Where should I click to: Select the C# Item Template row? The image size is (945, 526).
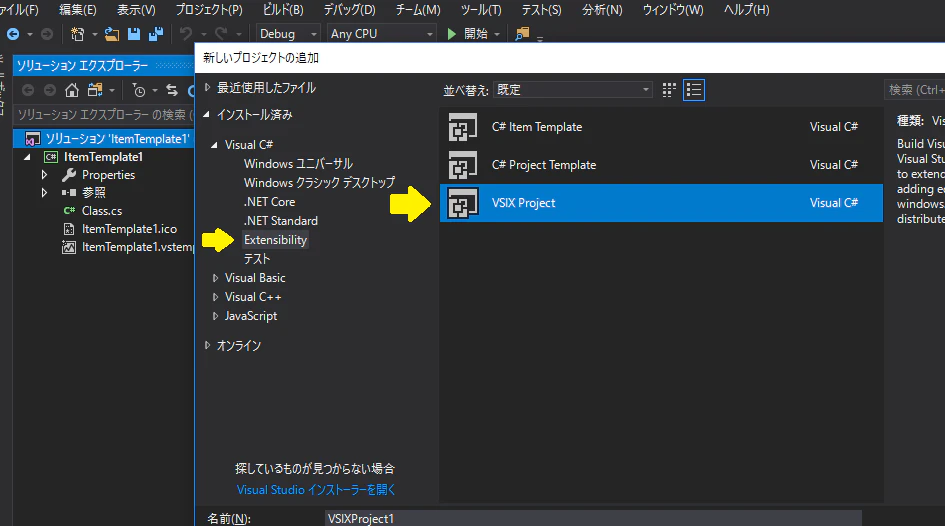661,127
